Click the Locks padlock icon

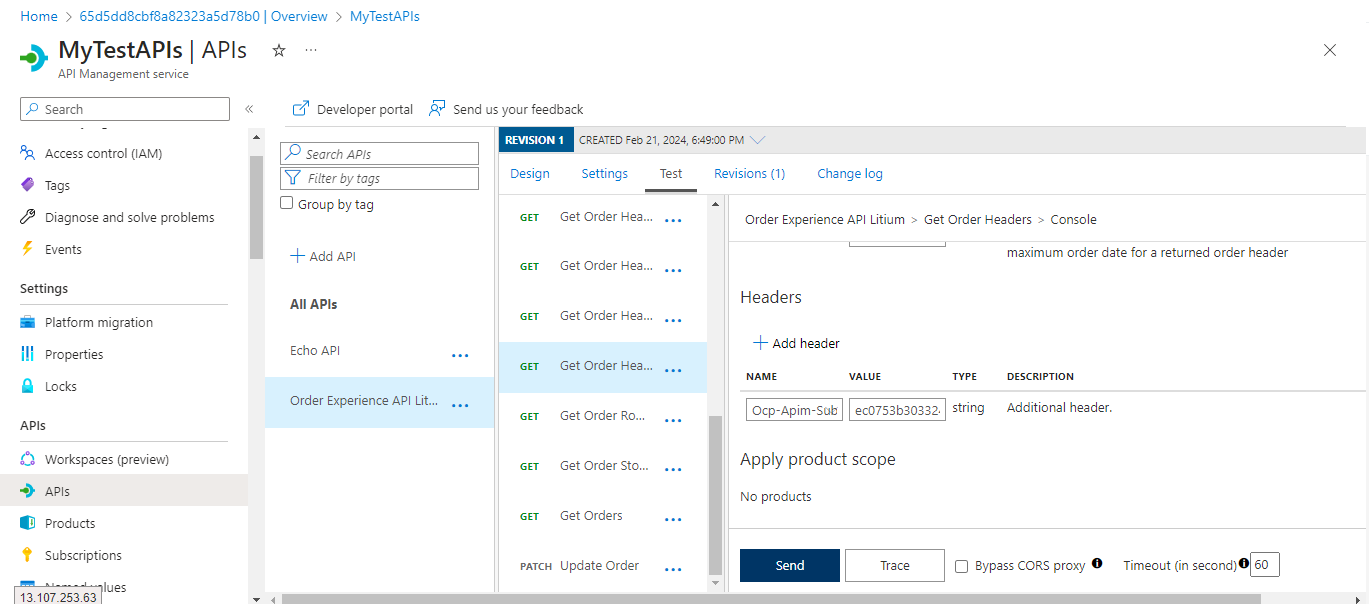click(x=28, y=386)
